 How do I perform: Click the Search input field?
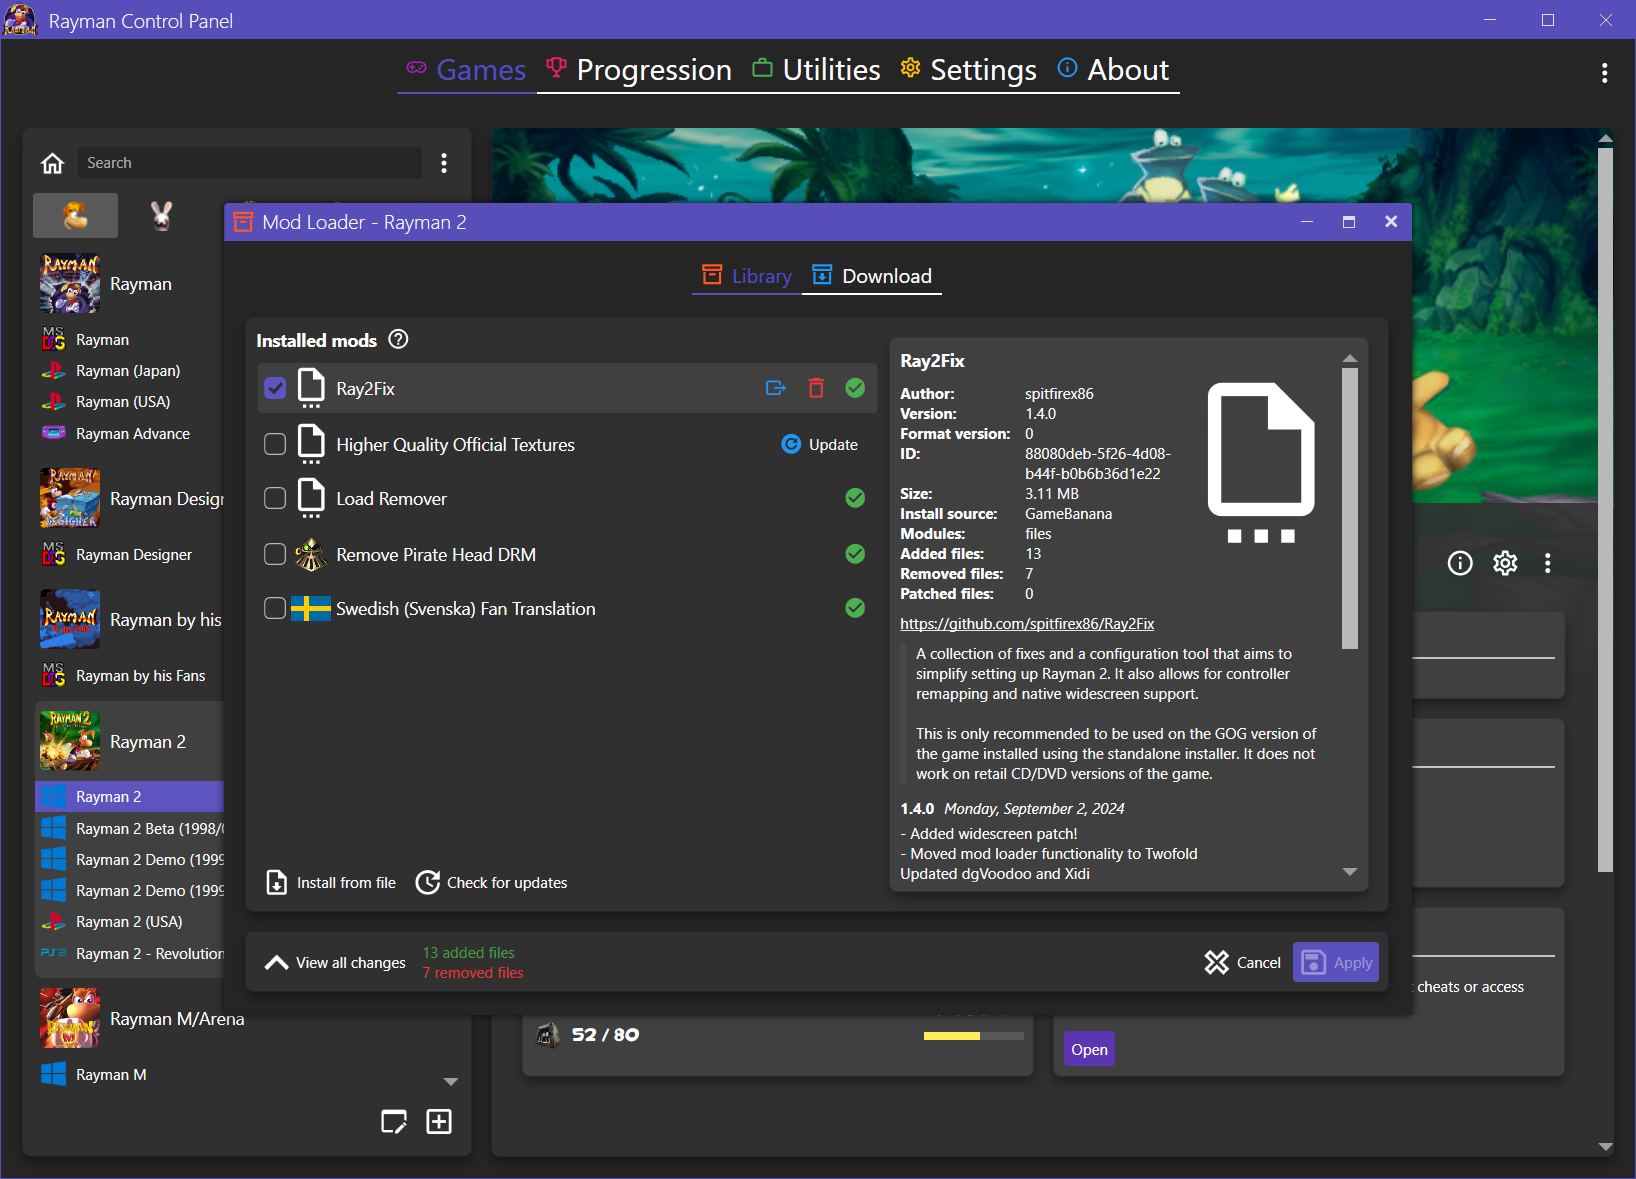(x=249, y=163)
